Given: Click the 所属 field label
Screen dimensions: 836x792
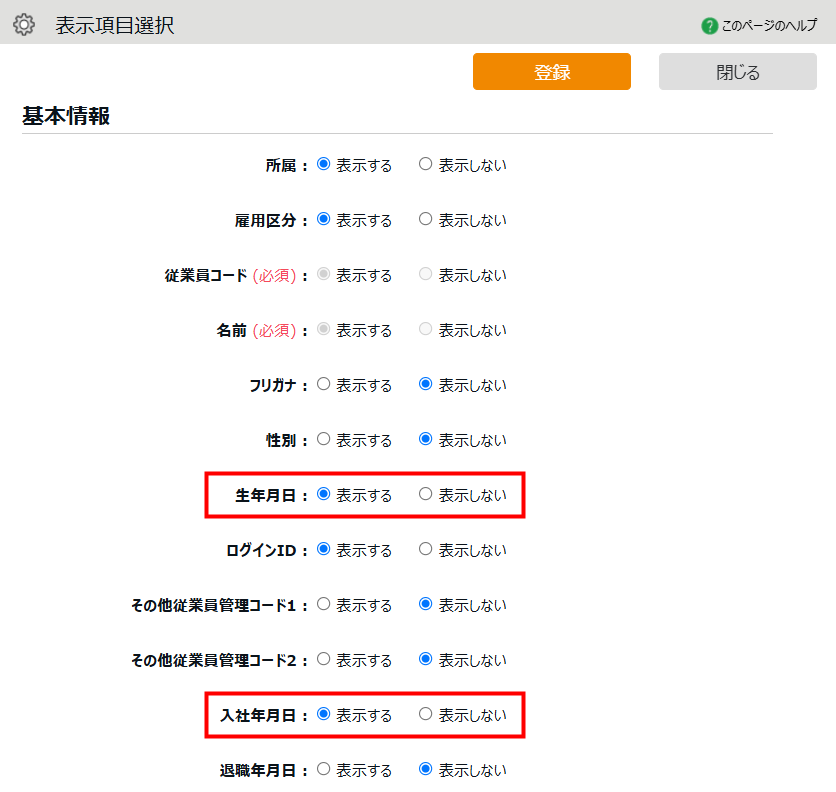Looking at the screenshot, I should coord(281,165).
